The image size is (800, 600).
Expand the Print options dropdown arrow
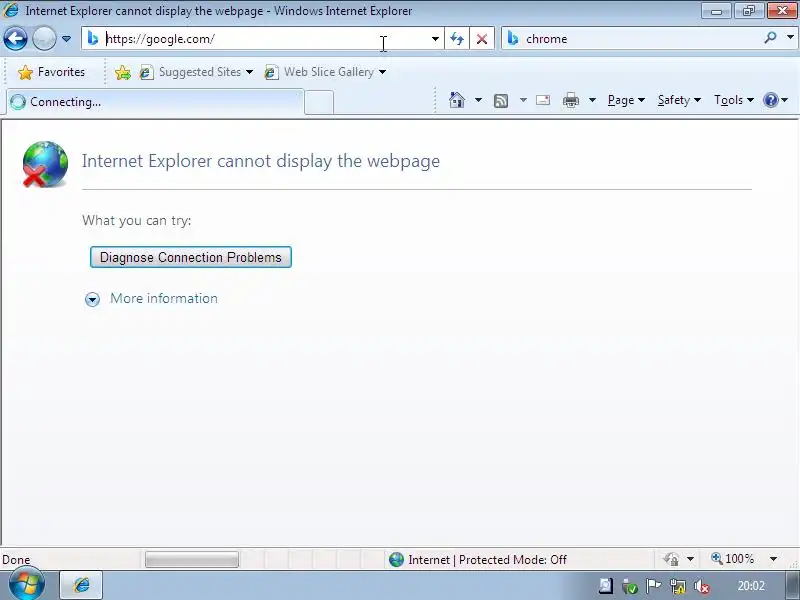coord(592,100)
